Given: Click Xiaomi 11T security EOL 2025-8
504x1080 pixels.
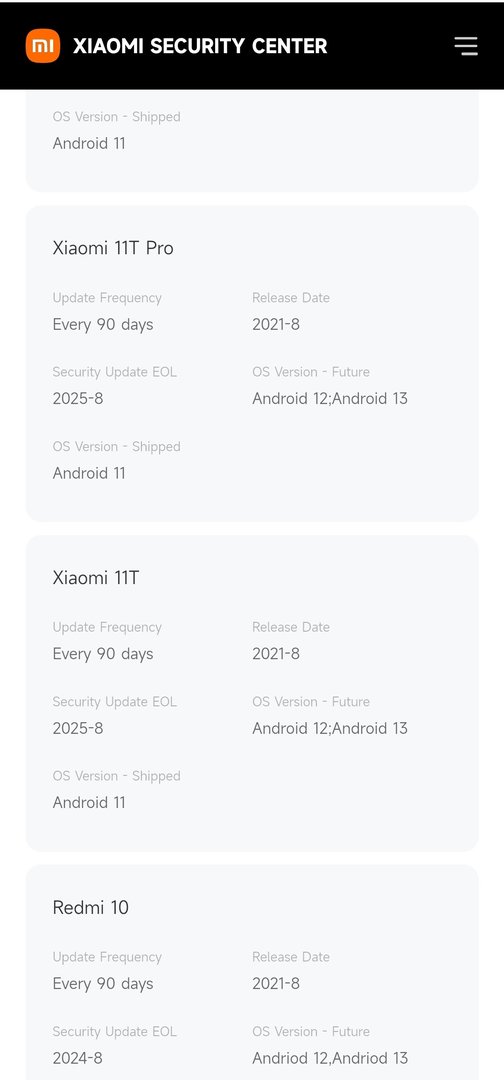Looking at the screenshot, I should pyautogui.click(x=78, y=728).
